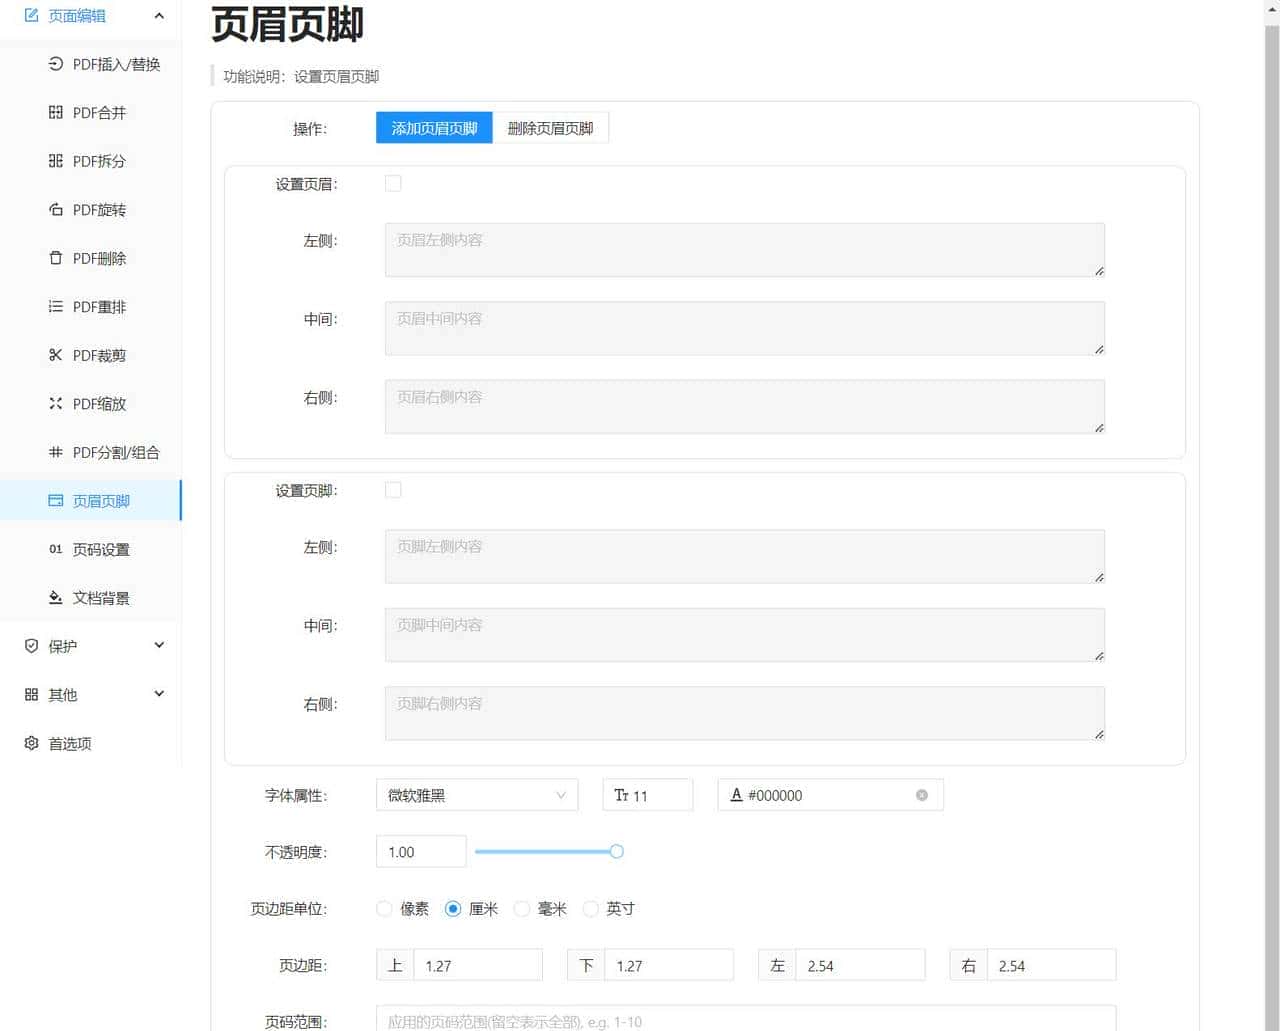Check the 设置页脚 option
The image size is (1280, 1031).
[x=393, y=490]
